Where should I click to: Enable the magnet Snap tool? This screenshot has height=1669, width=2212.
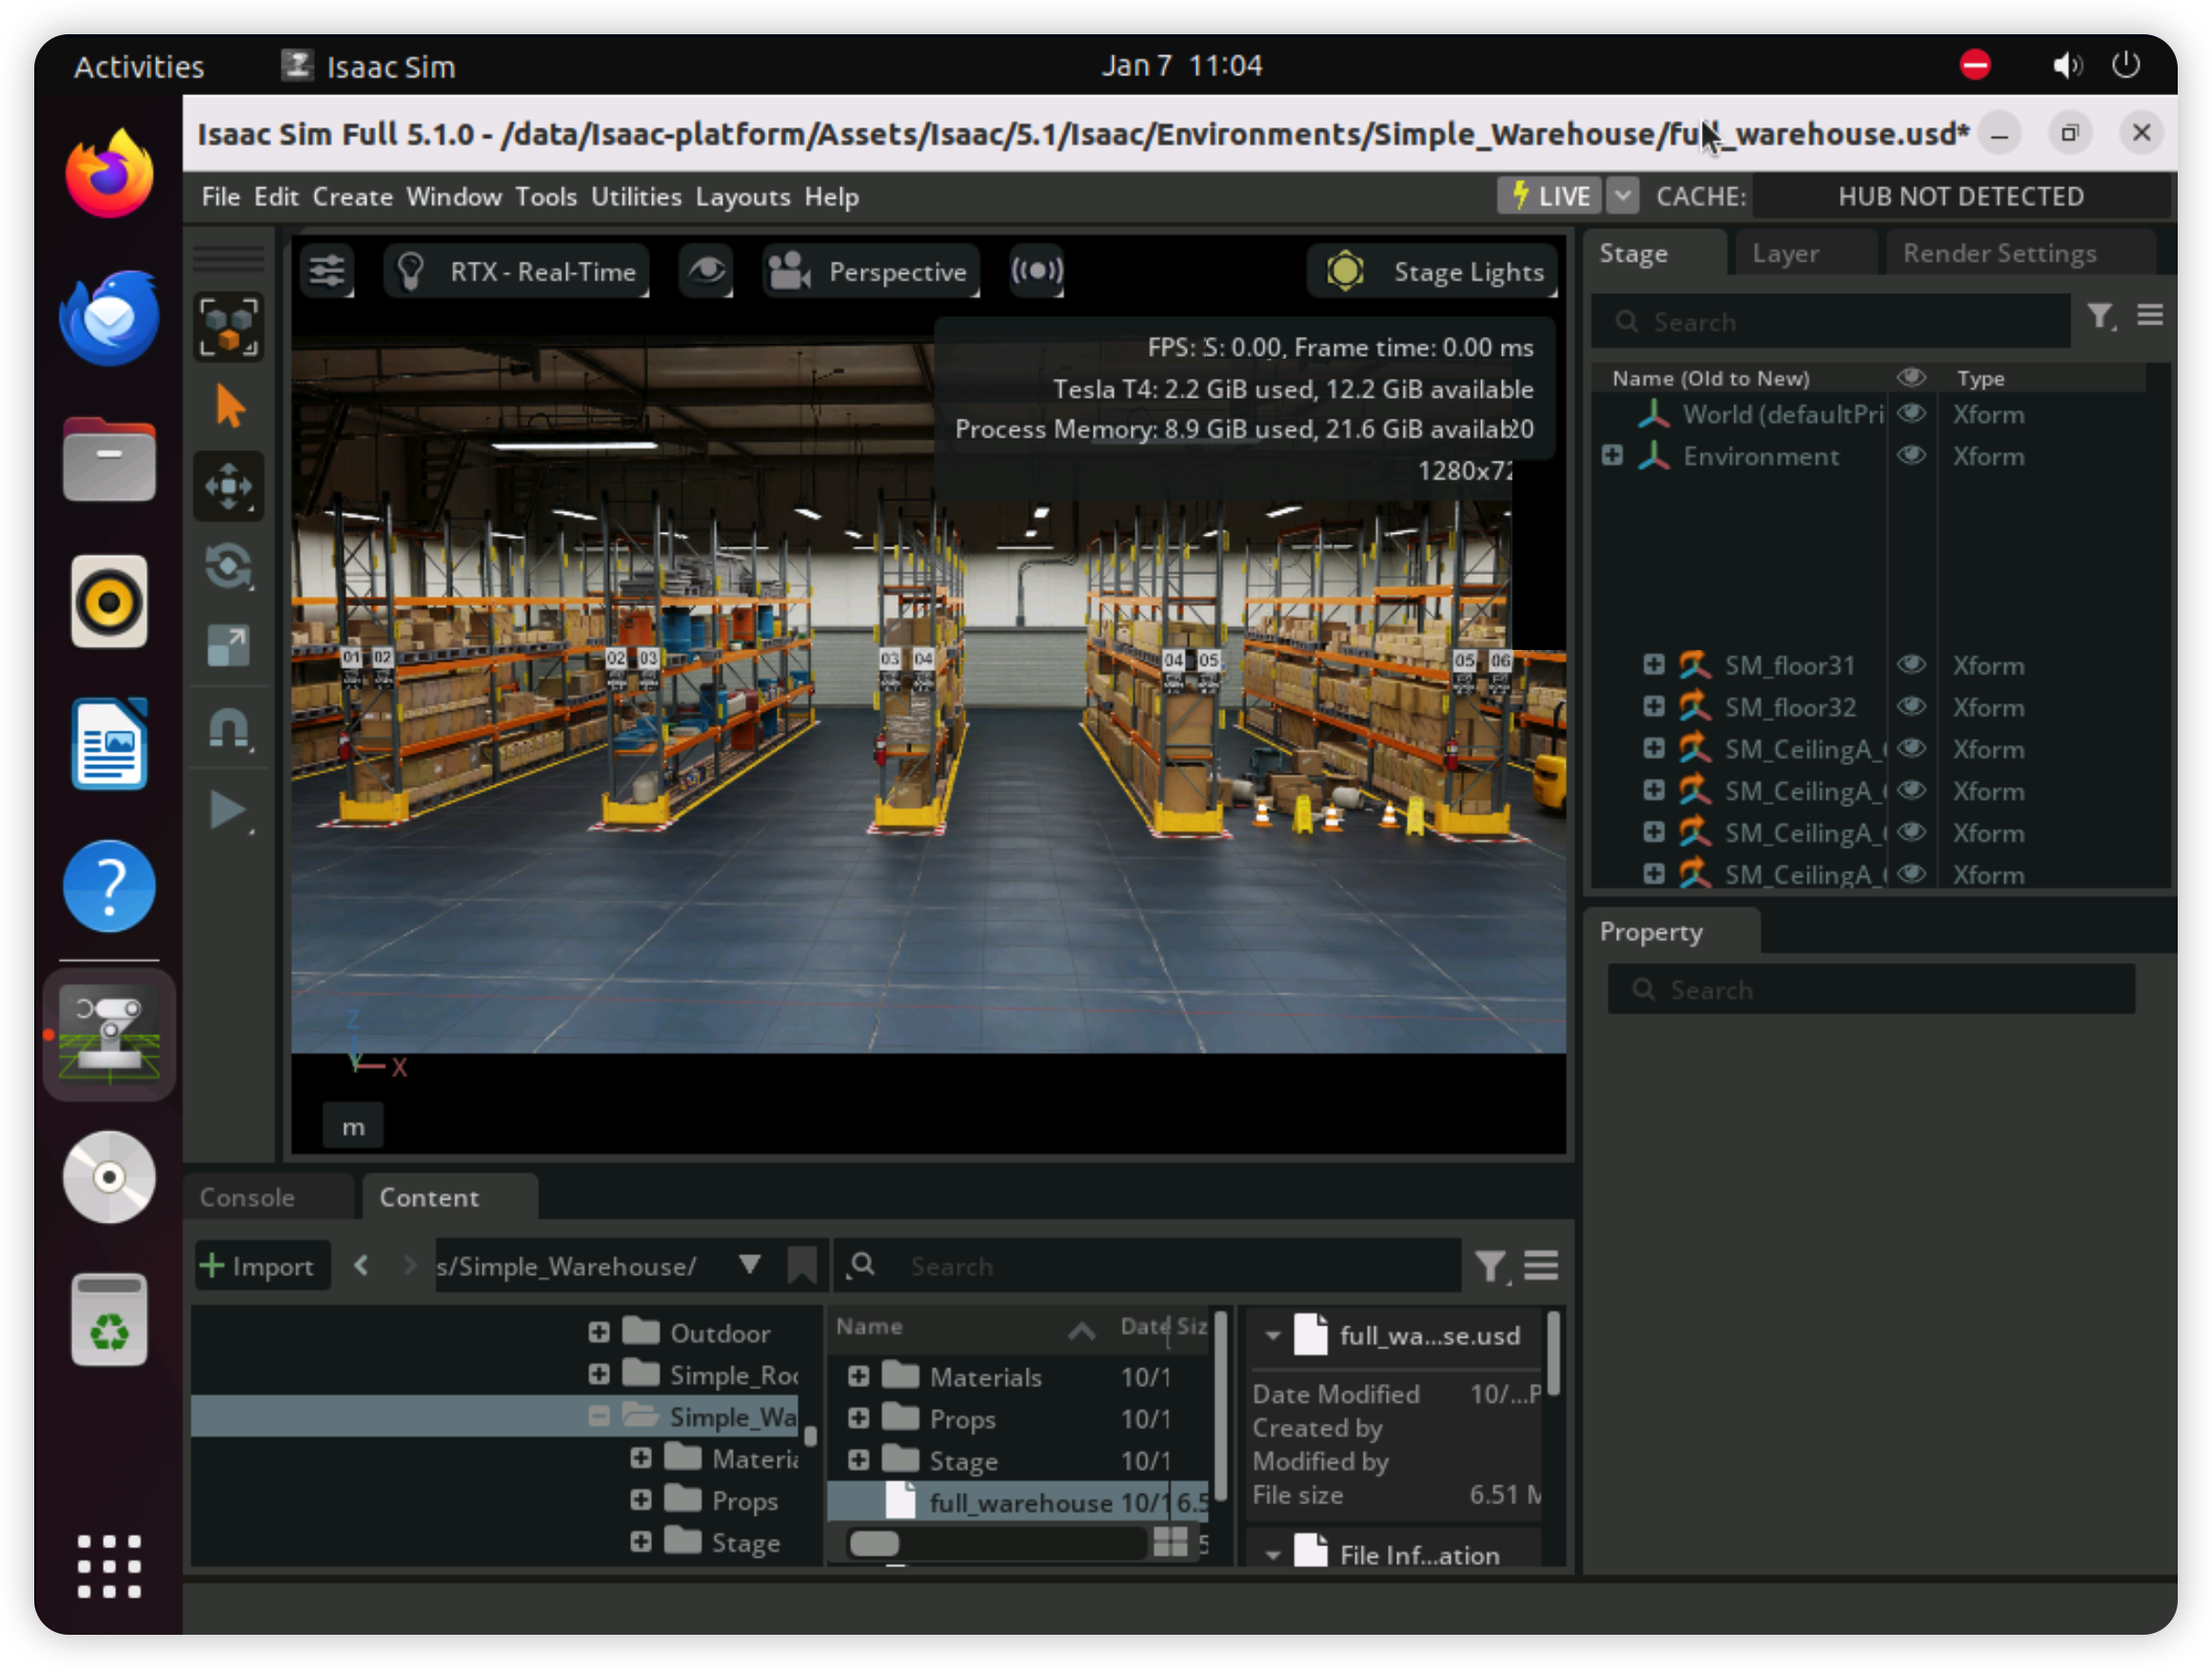pos(229,729)
